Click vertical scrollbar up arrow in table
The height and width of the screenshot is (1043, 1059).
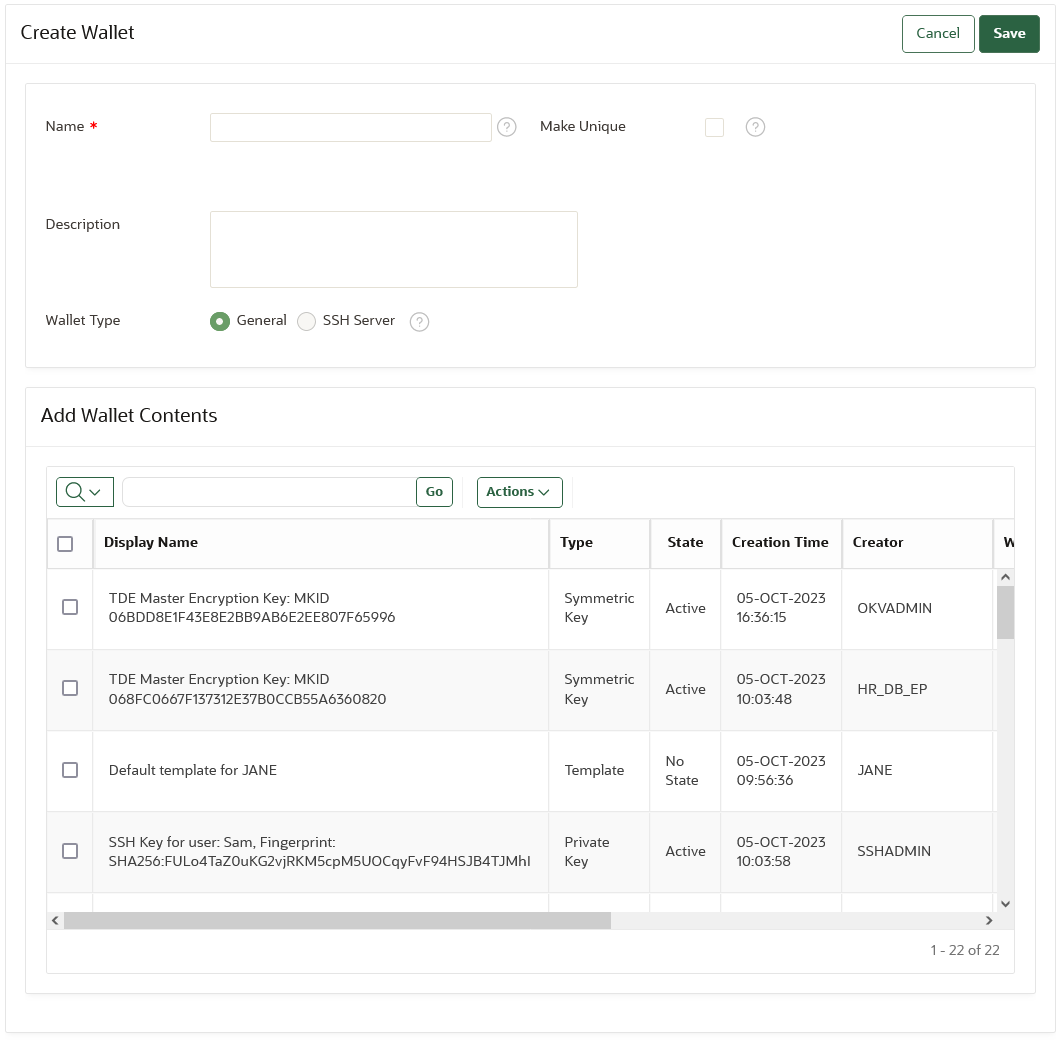(1005, 577)
